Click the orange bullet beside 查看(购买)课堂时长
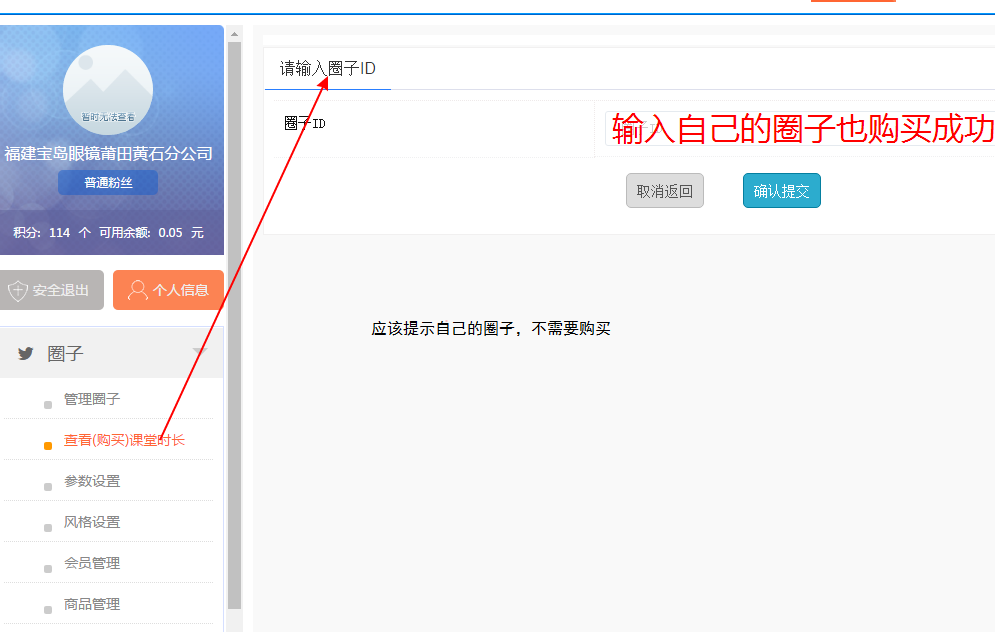The image size is (995, 632). tap(48, 446)
